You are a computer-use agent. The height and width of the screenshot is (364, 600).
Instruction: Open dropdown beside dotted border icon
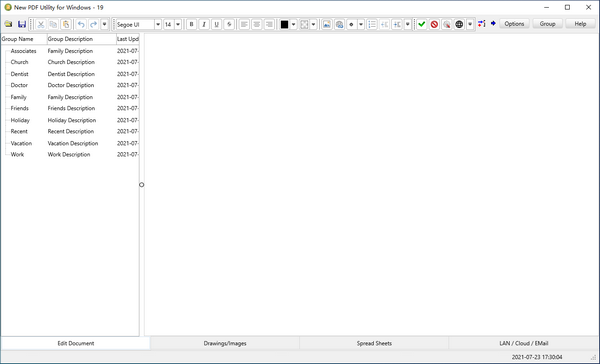tap(313, 24)
